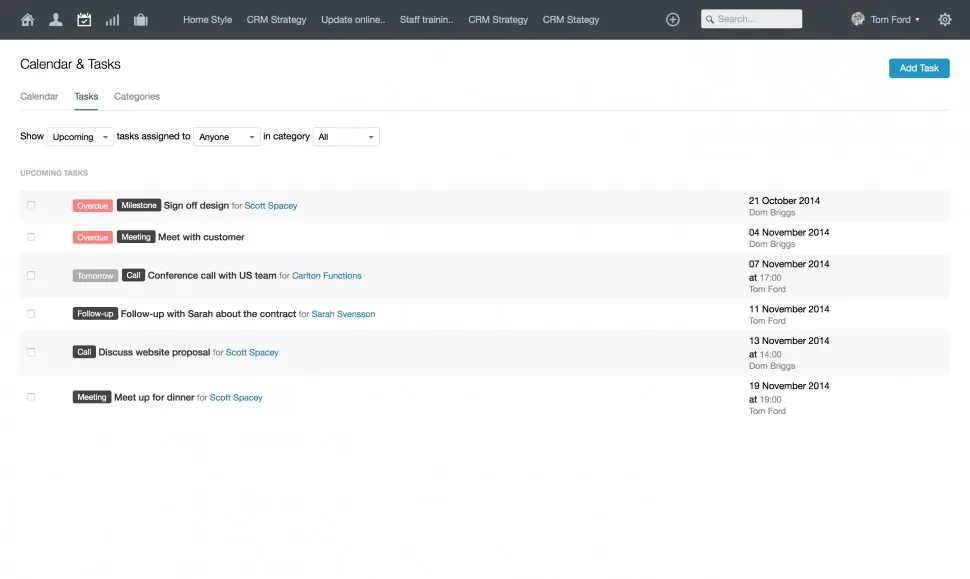Open the Reports bar chart icon
Screen dimensions: 970x579
coord(112,19)
